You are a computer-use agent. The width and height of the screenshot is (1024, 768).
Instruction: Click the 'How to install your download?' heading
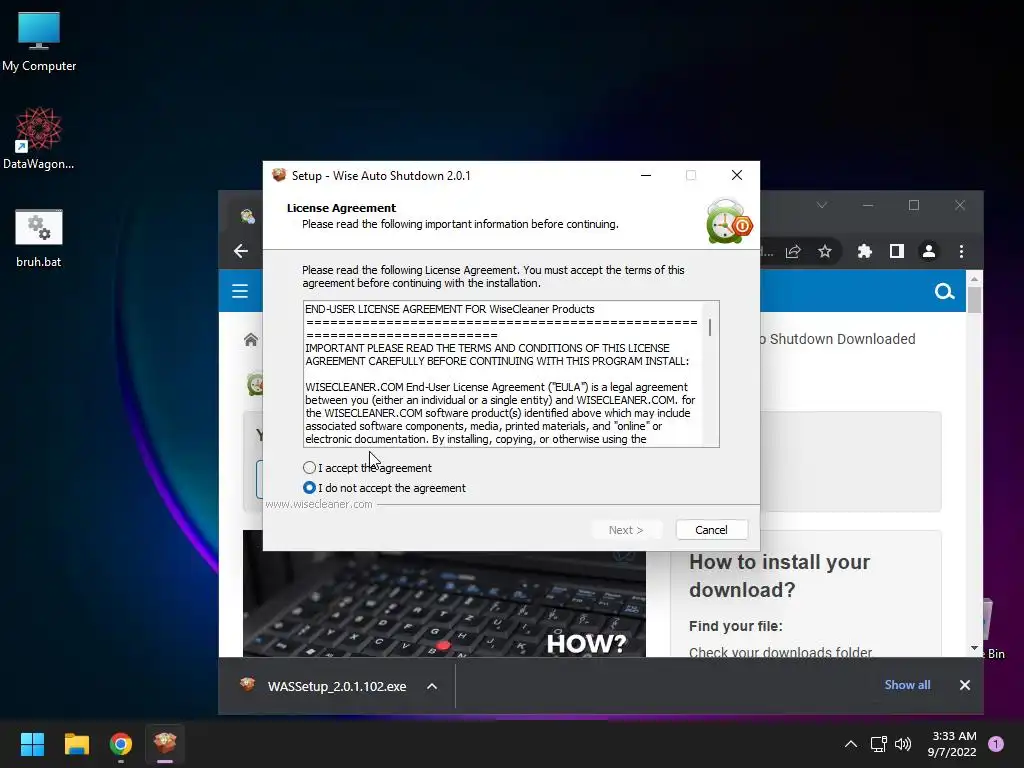[779, 575]
